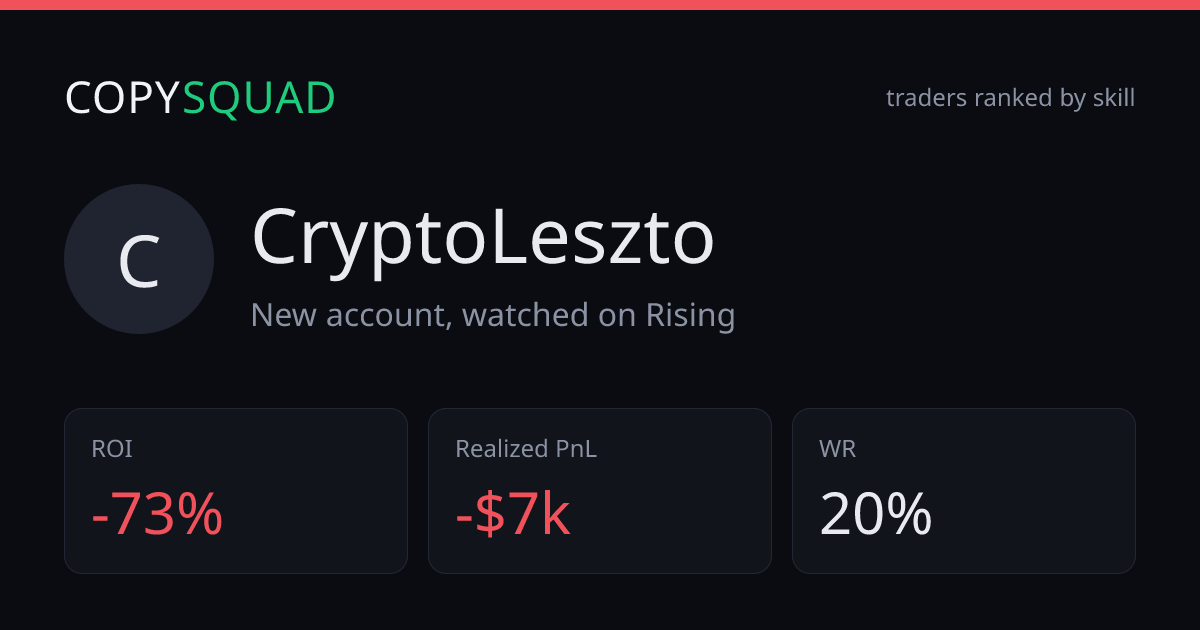1200x630 pixels.
Task: Click the -73% ROI value
Action: click(x=157, y=515)
